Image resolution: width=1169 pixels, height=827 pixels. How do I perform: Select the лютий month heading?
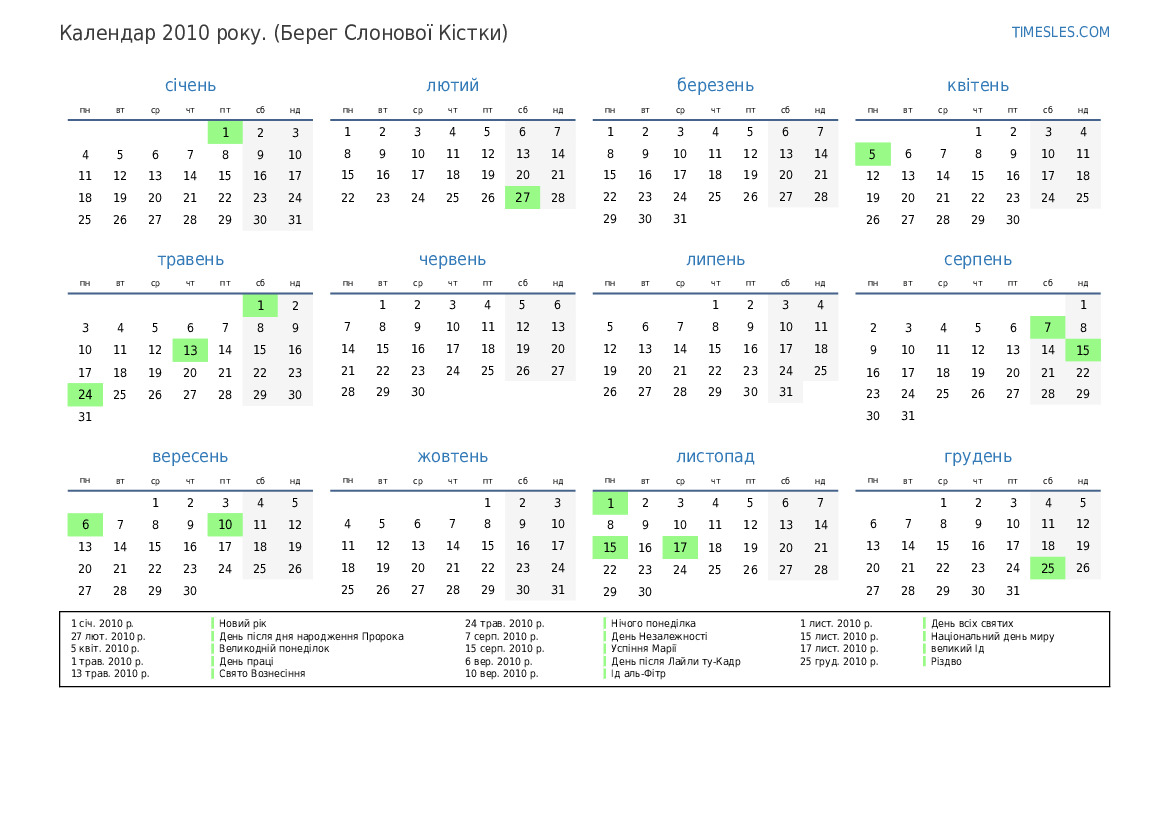tap(453, 85)
